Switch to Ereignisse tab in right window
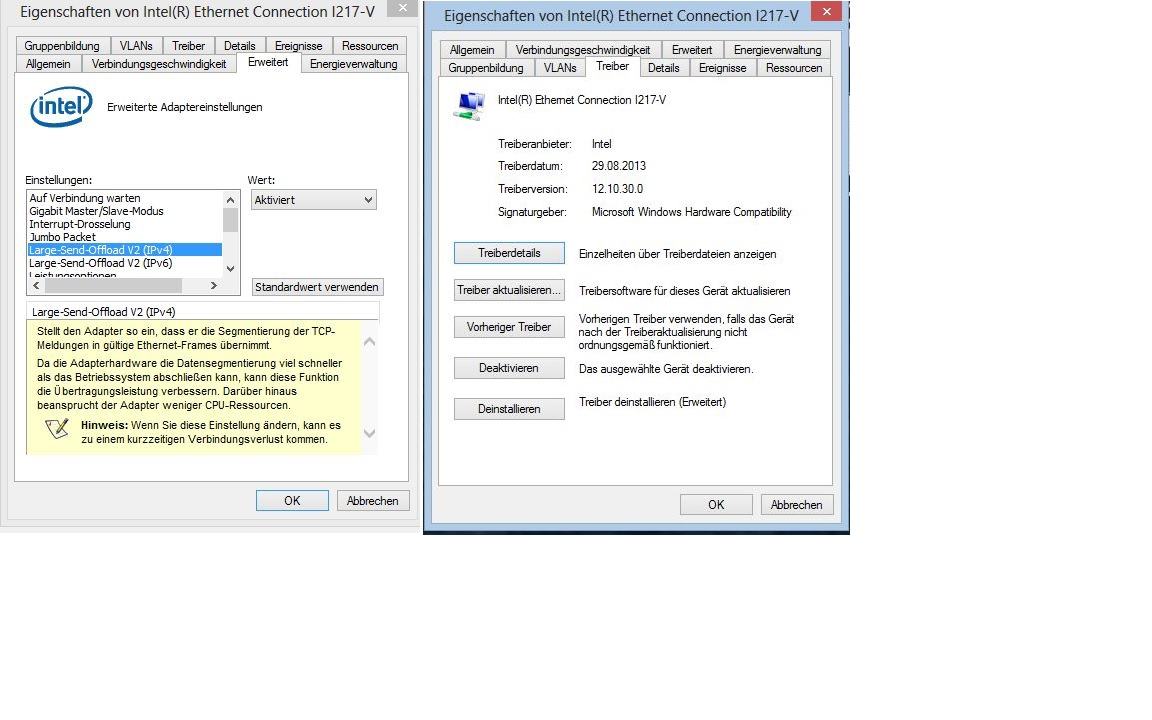Image resolution: width=1152 pixels, height=720 pixels. click(722, 68)
